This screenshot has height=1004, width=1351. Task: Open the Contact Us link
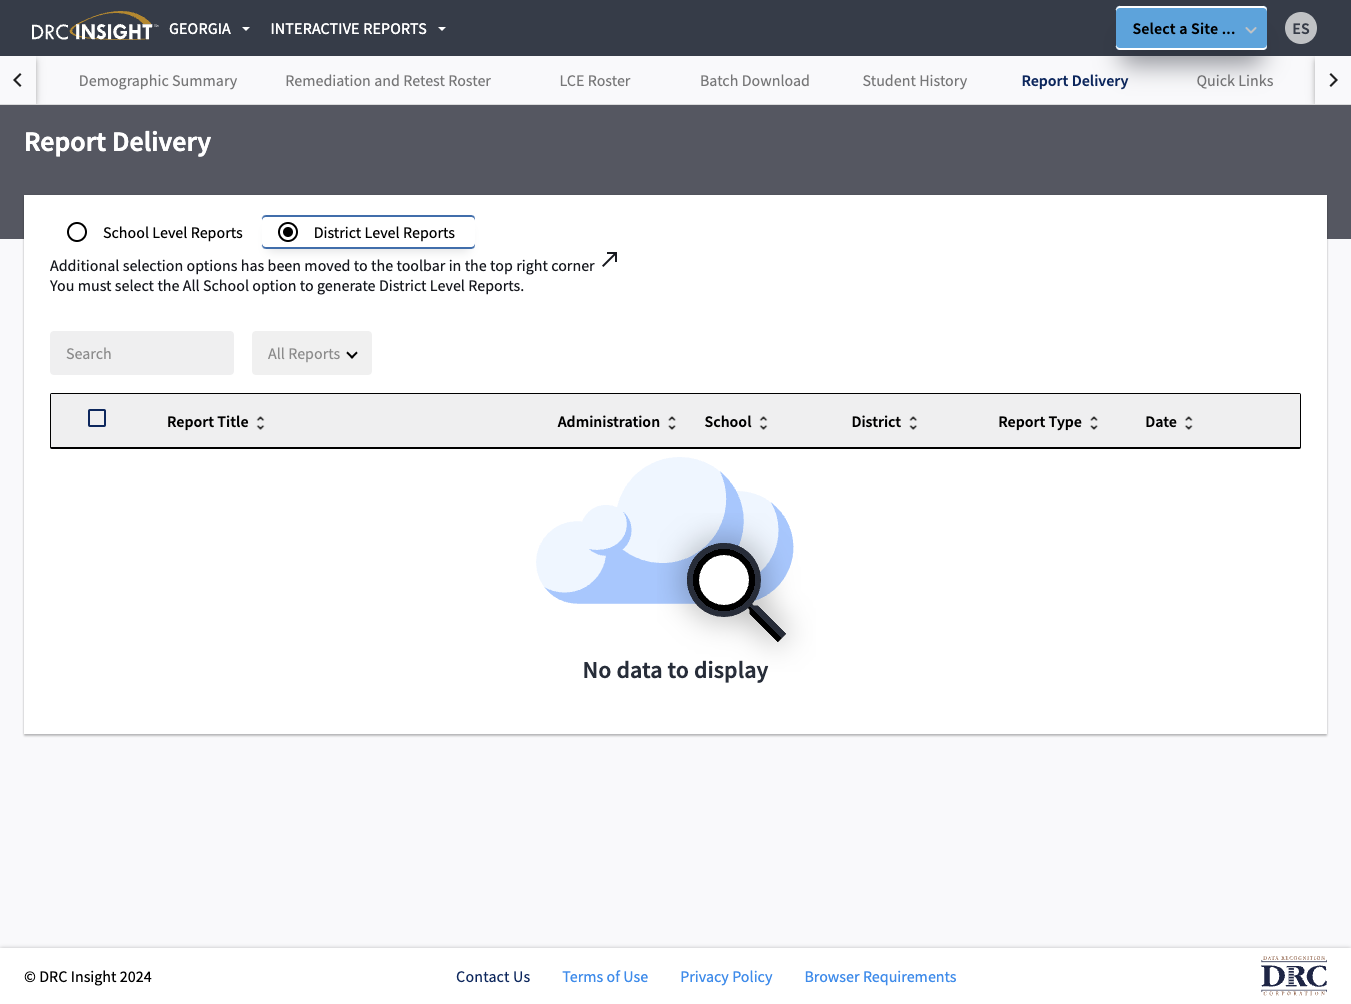tap(493, 977)
